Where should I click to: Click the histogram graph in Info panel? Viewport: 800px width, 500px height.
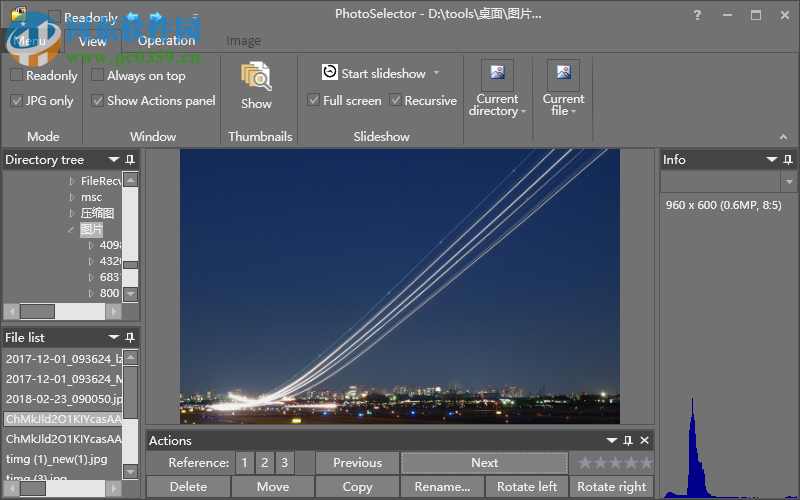(730, 446)
